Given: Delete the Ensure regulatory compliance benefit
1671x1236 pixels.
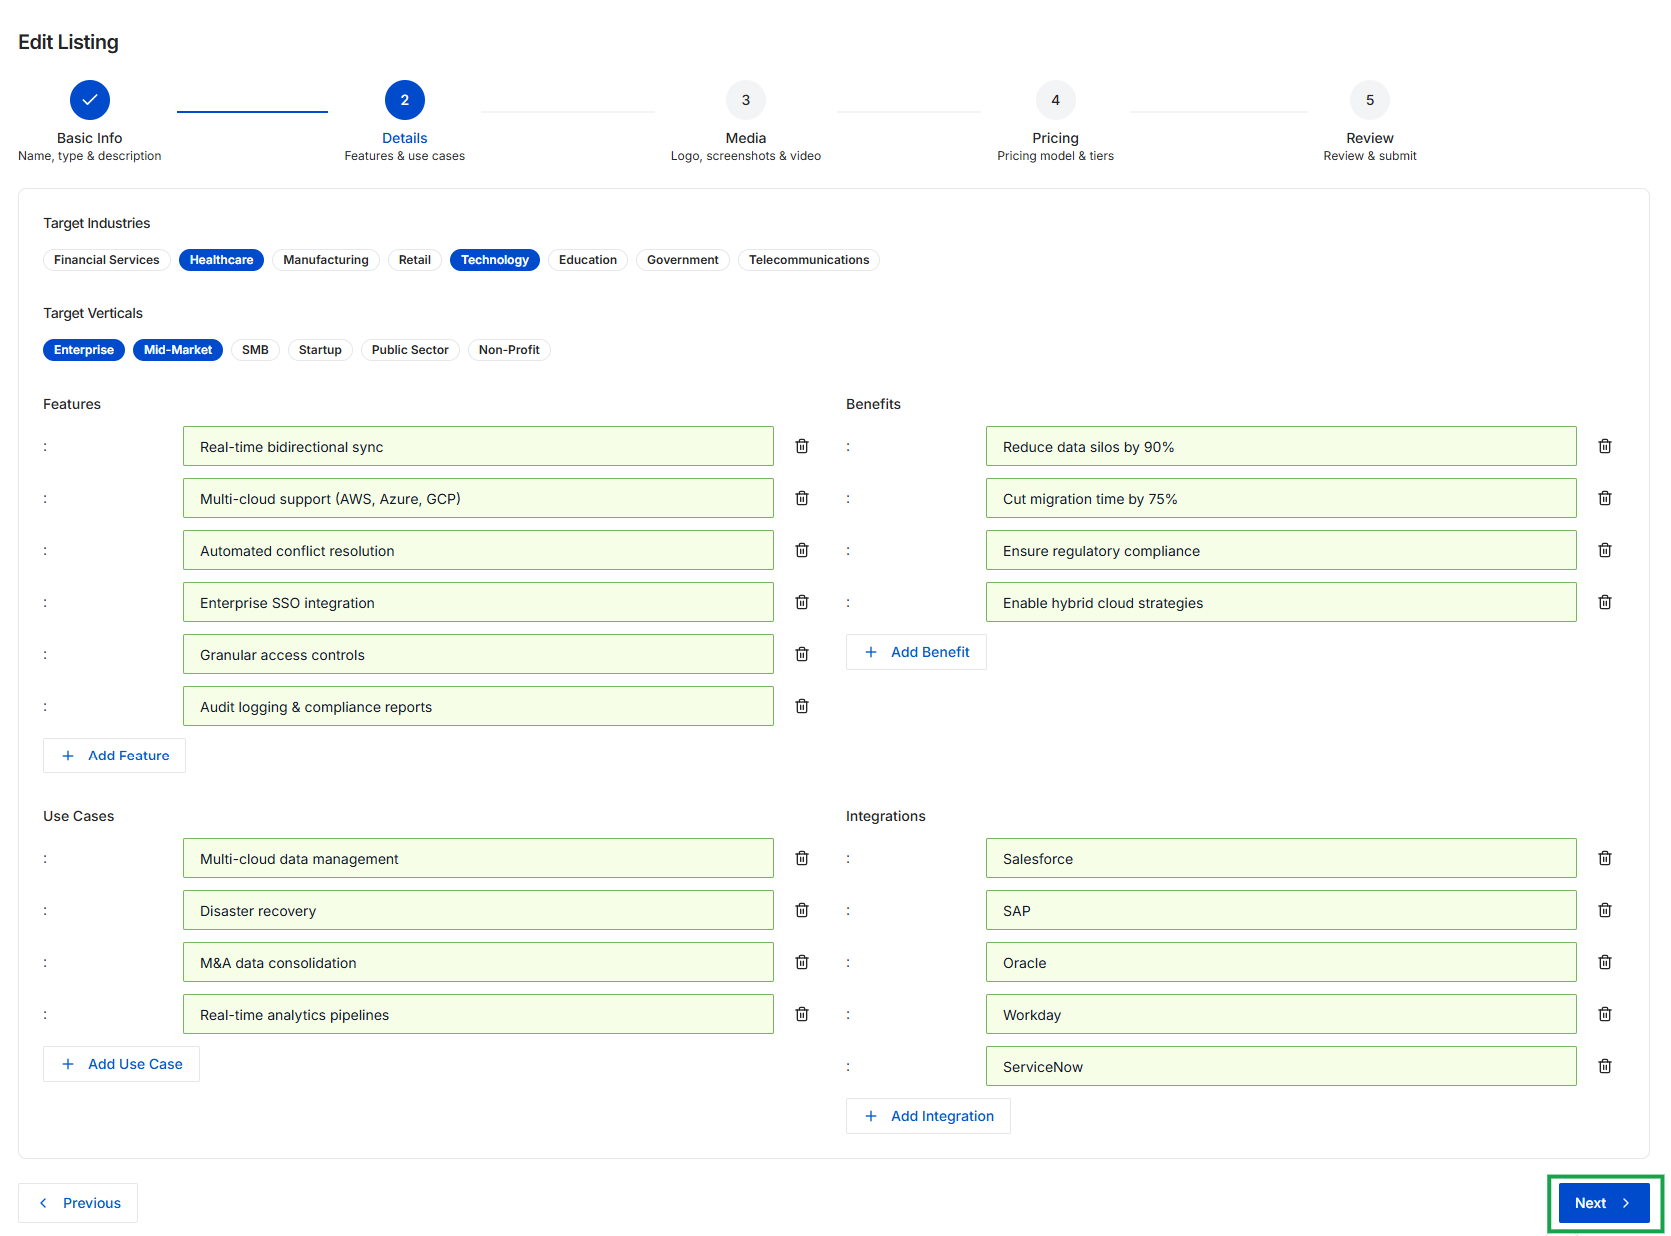Looking at the screenshot, I should pyautogui.click(x=1605, y=550).
